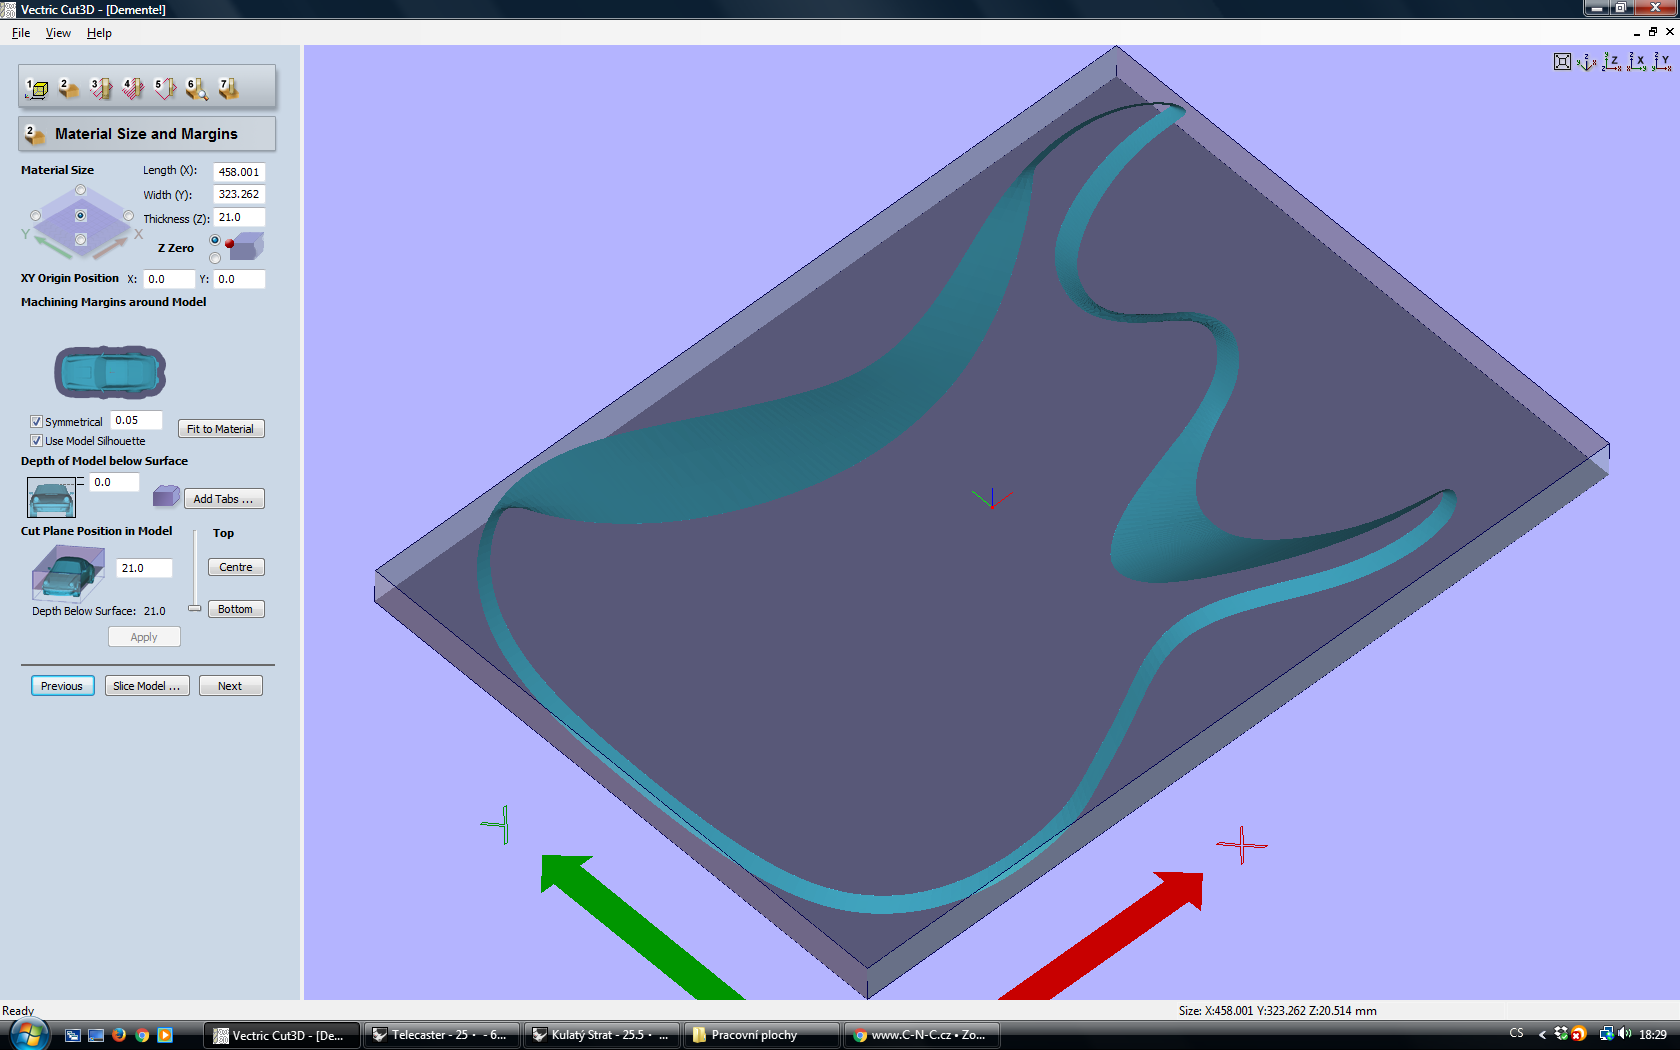Toggle Use Model Silhouette checkbox
The width and height of the screenshot is (1680, 1050).
tap(36, 441)
